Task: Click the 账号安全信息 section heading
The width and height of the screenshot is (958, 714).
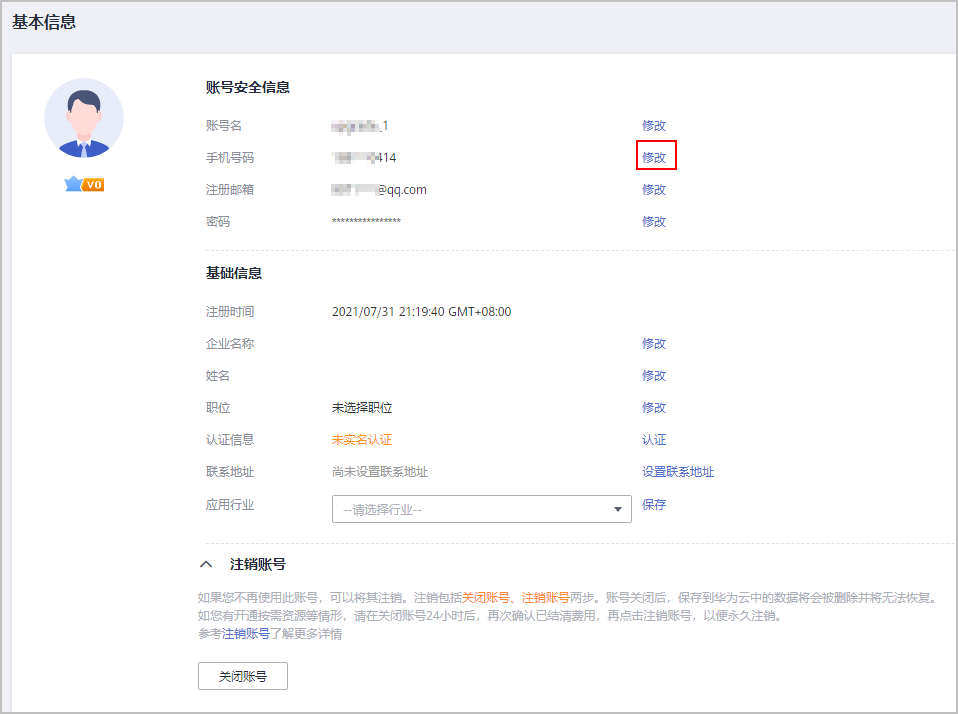Action: (247, 87)
